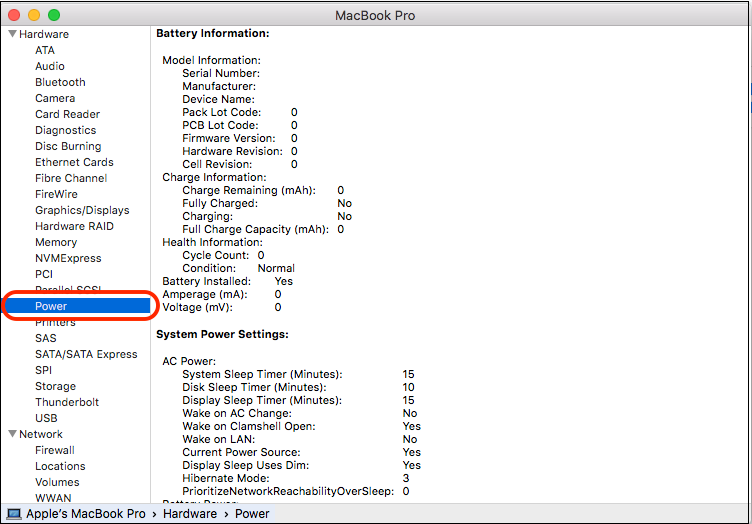The height and width of the screenshot is (524, 752).
Task: Open the Fibre Channel entry
Action: click(70, 178)
